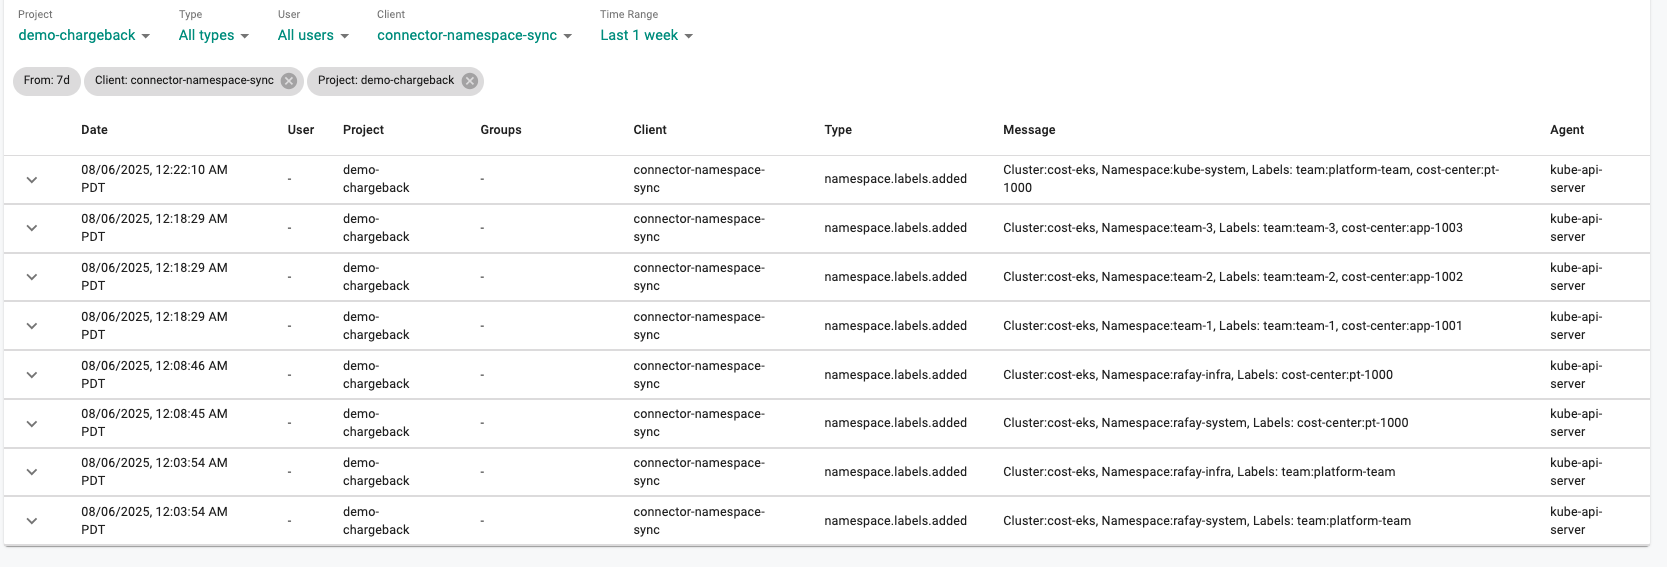Select the Agent column header

pyautogui.click(x=1567, y=130)
